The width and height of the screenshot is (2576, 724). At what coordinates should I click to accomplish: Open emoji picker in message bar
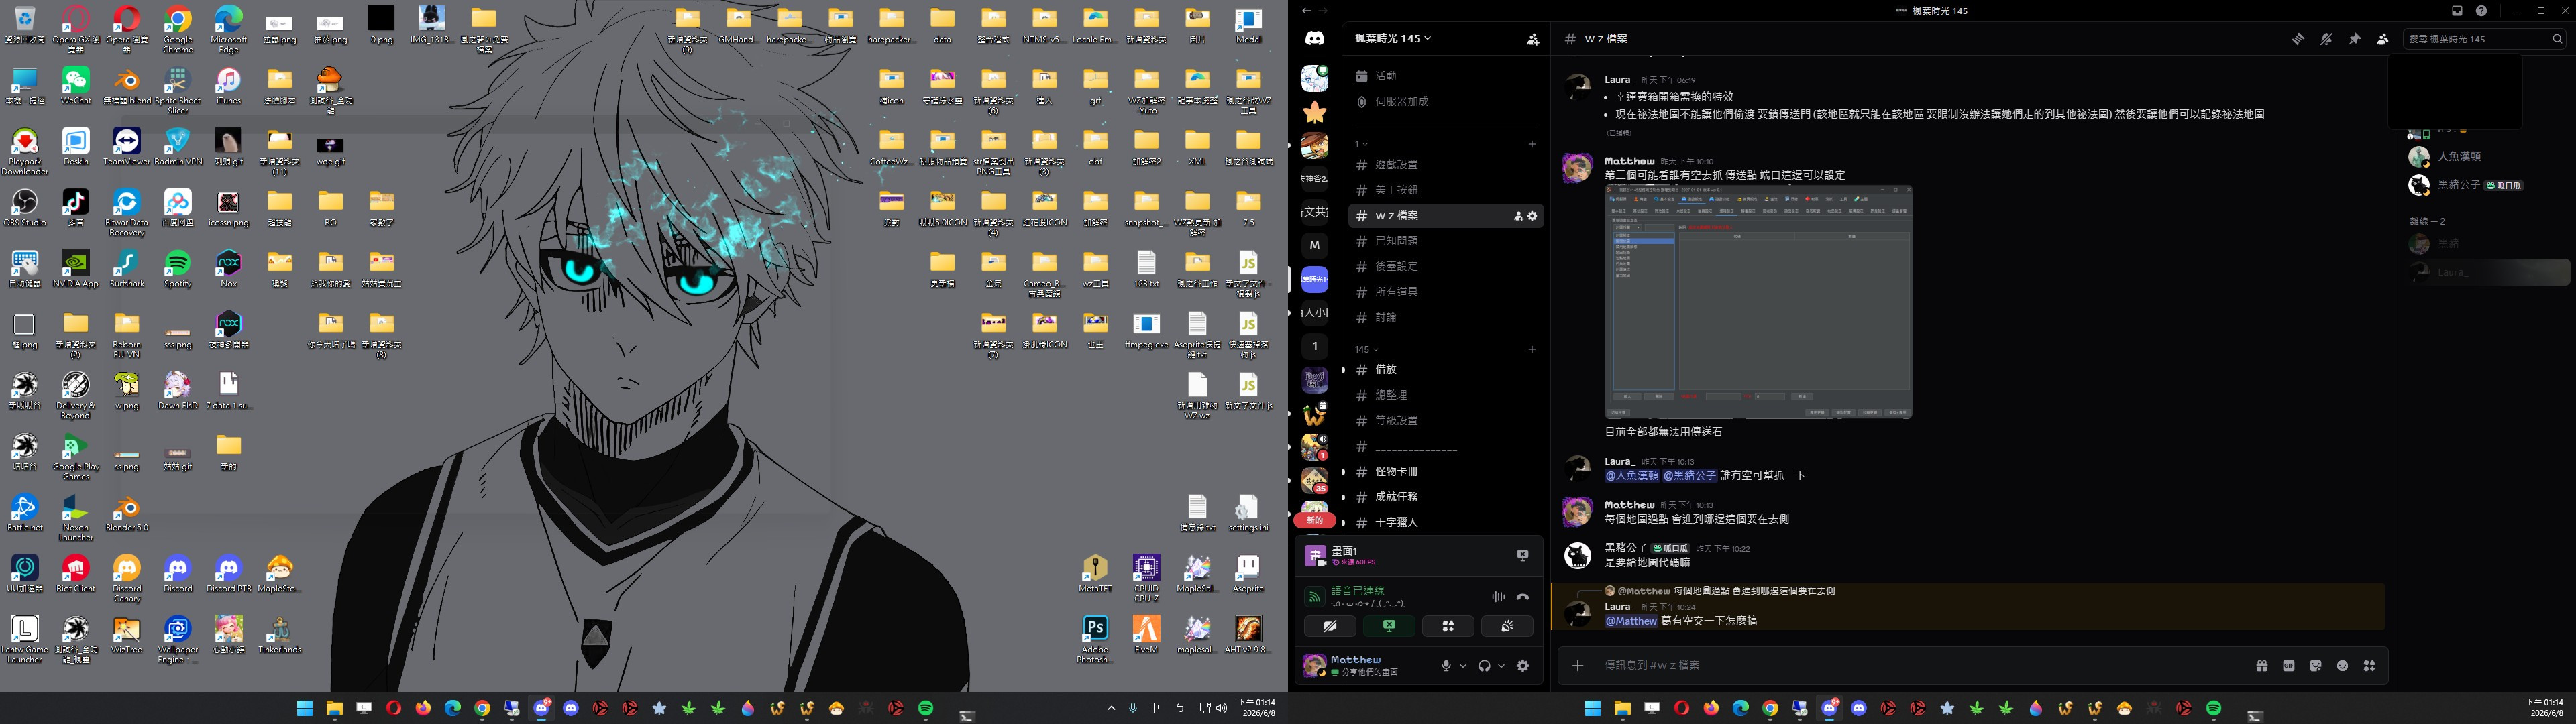click(x=2342, y=666)
